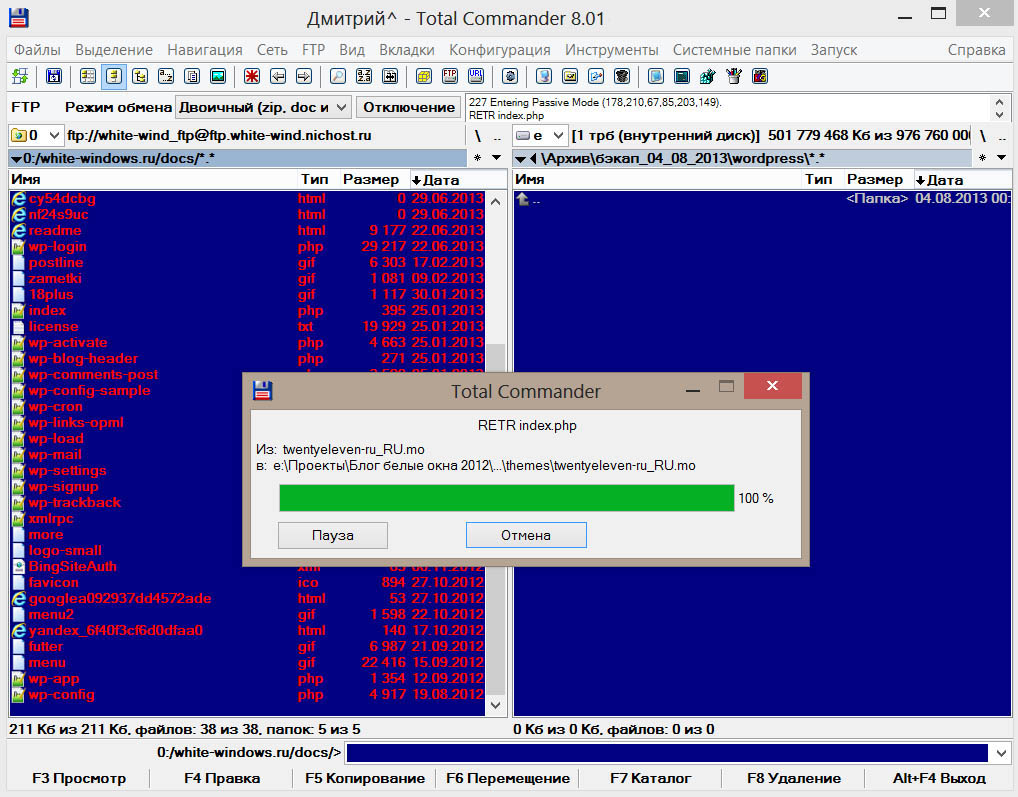The image size is (1018, 797).
Task: Click the black chip toolbar icon
Action: point(622,77)
